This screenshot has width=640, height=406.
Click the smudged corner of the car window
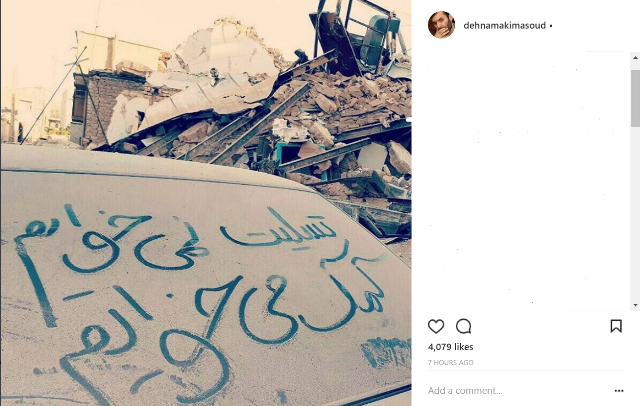pos(386,352)
